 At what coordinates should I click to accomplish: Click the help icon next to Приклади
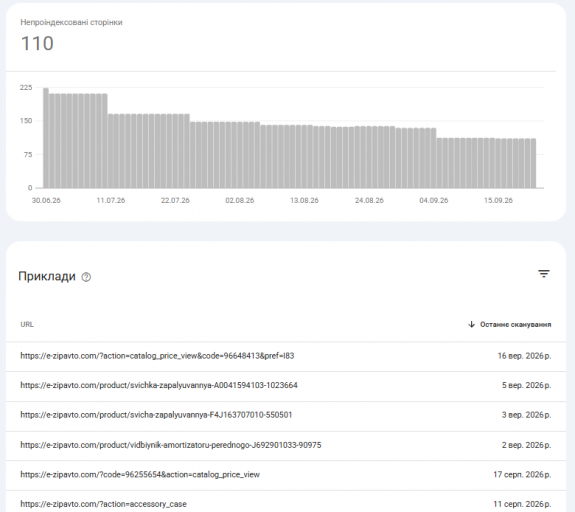coord(86,277)
